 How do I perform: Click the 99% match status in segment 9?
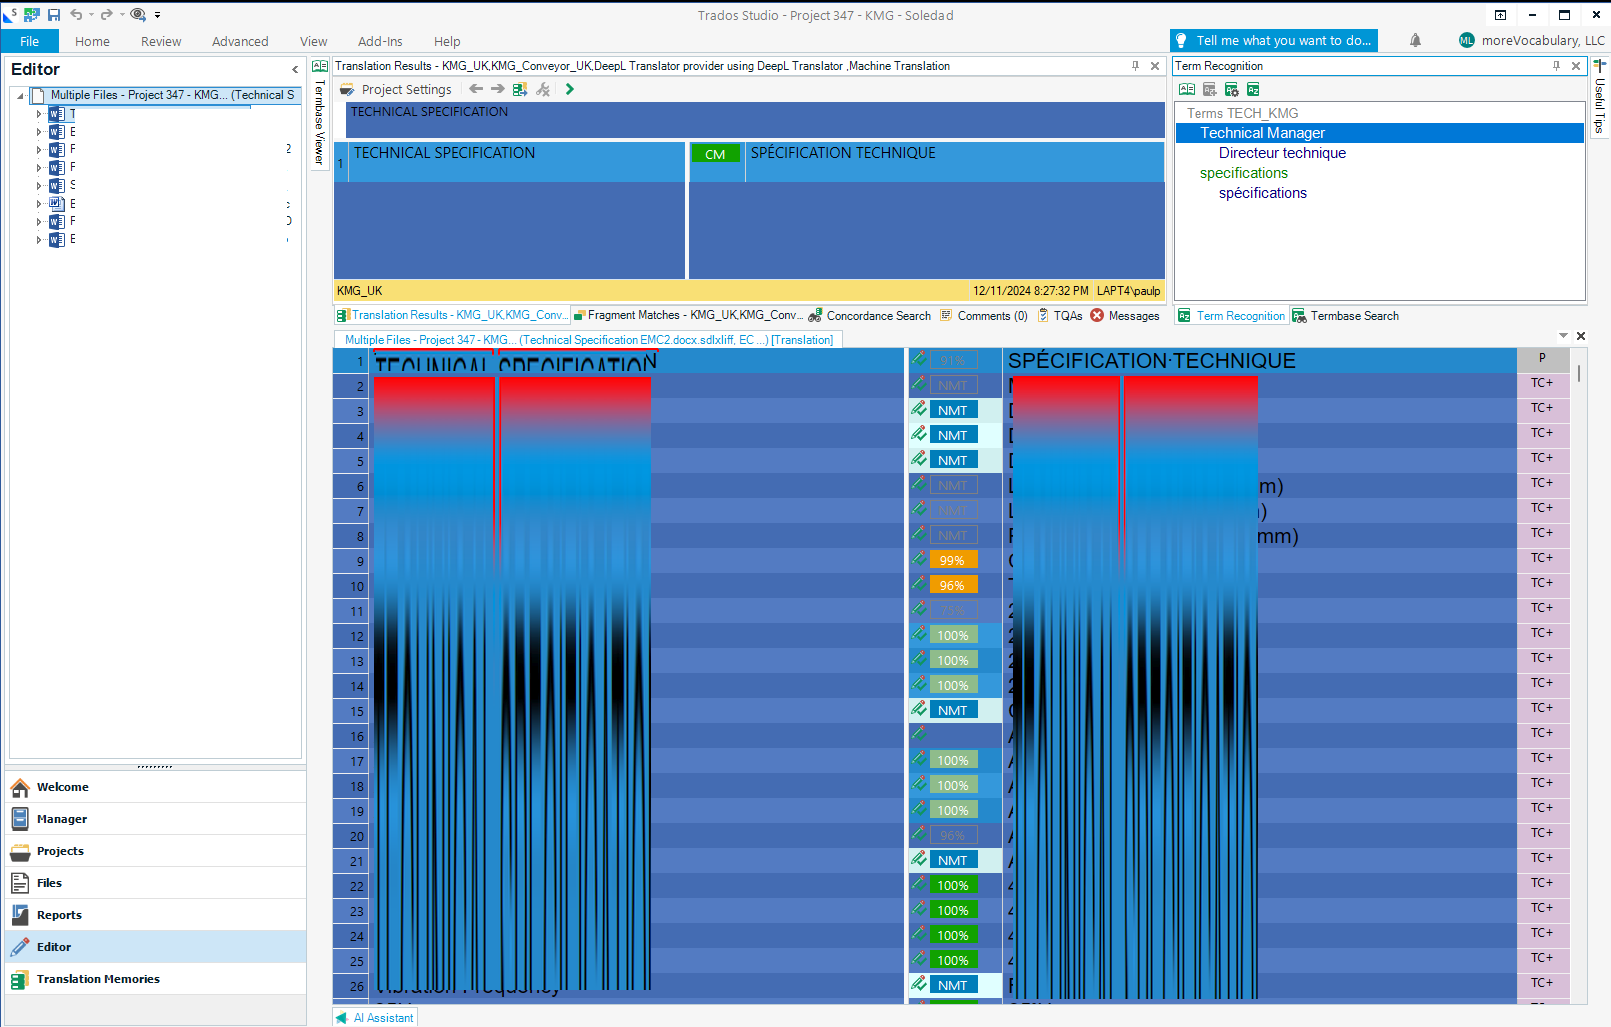[x=952, y=560]
